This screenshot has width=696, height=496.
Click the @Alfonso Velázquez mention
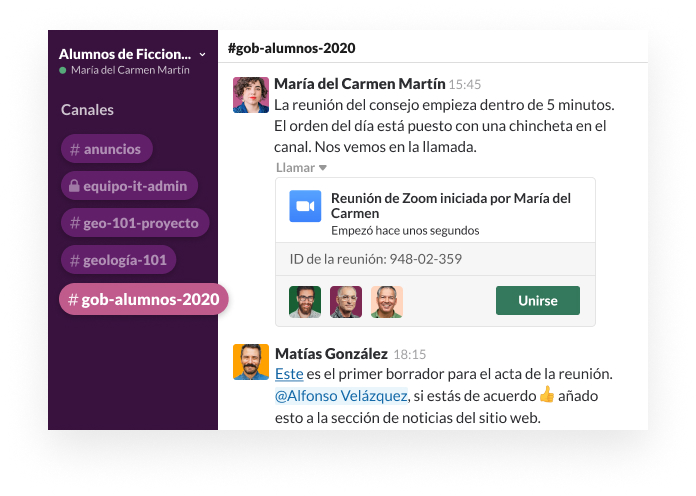pos(341,396)
